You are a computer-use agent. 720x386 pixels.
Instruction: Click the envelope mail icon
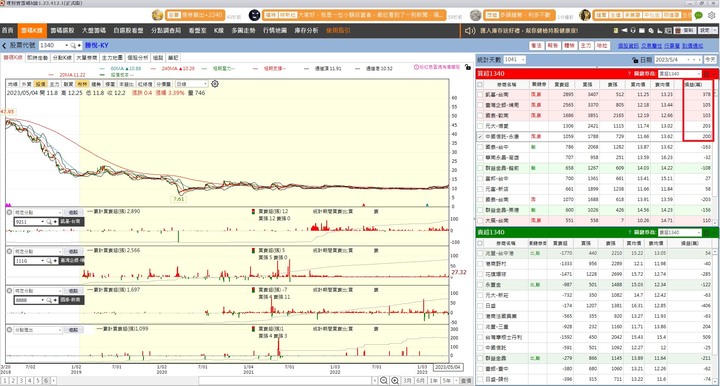click(x=642, y=31)
